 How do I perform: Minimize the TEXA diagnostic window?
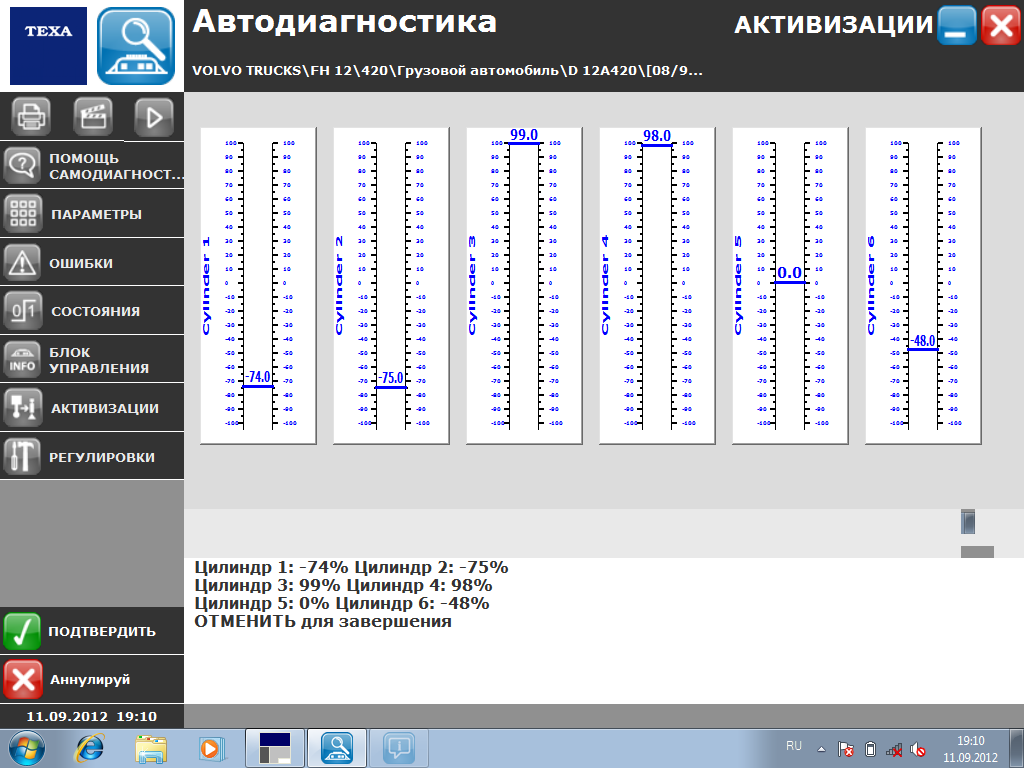[x=956, y=25]
